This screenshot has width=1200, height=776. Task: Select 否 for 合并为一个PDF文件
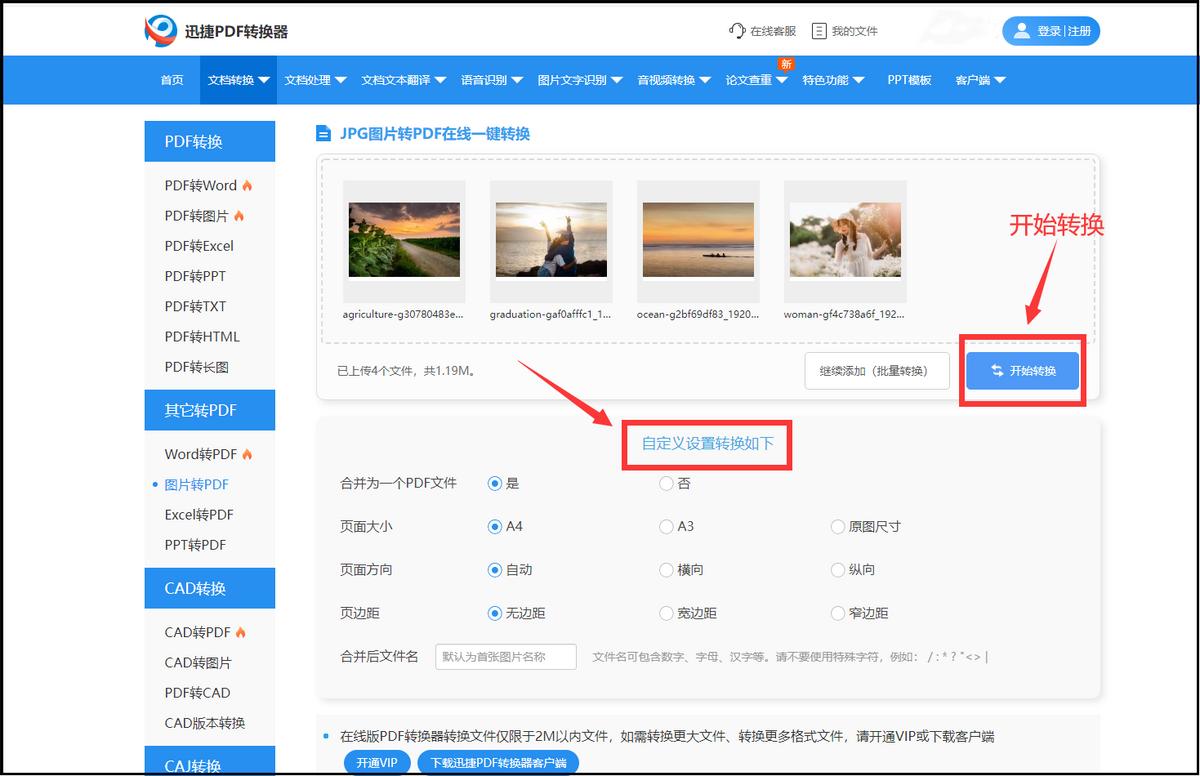coord(665,483)
